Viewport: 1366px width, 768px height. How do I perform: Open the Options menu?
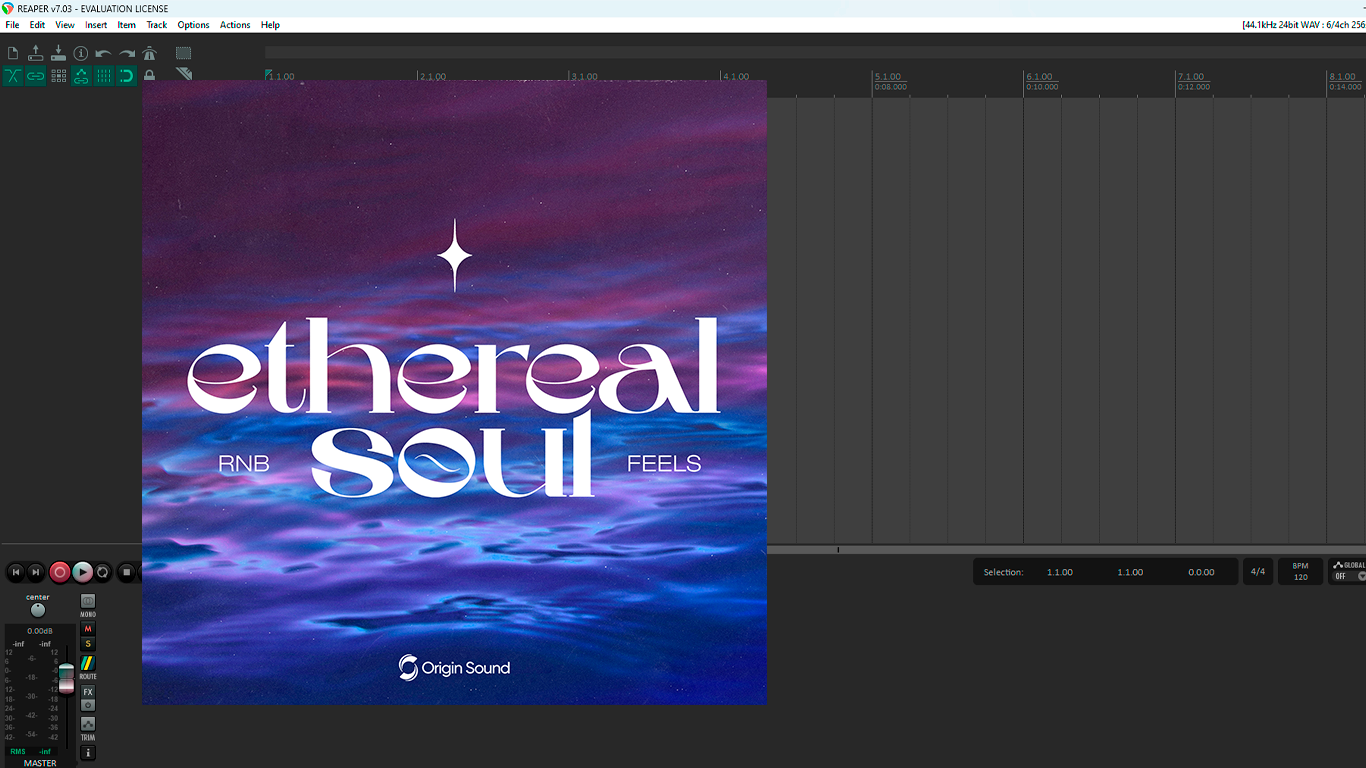tap(193, 25)
